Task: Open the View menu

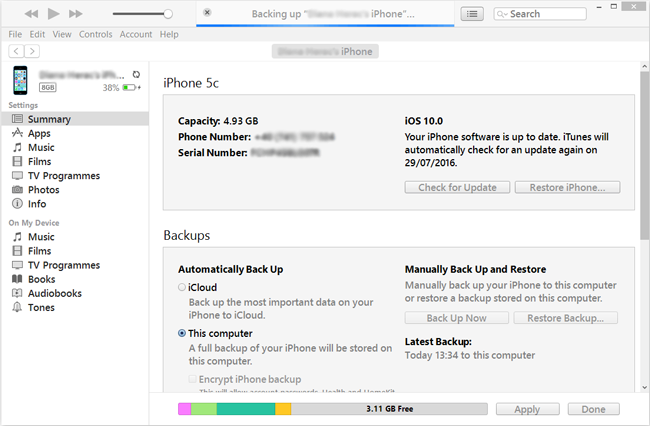Action: (x=62, y=34)
